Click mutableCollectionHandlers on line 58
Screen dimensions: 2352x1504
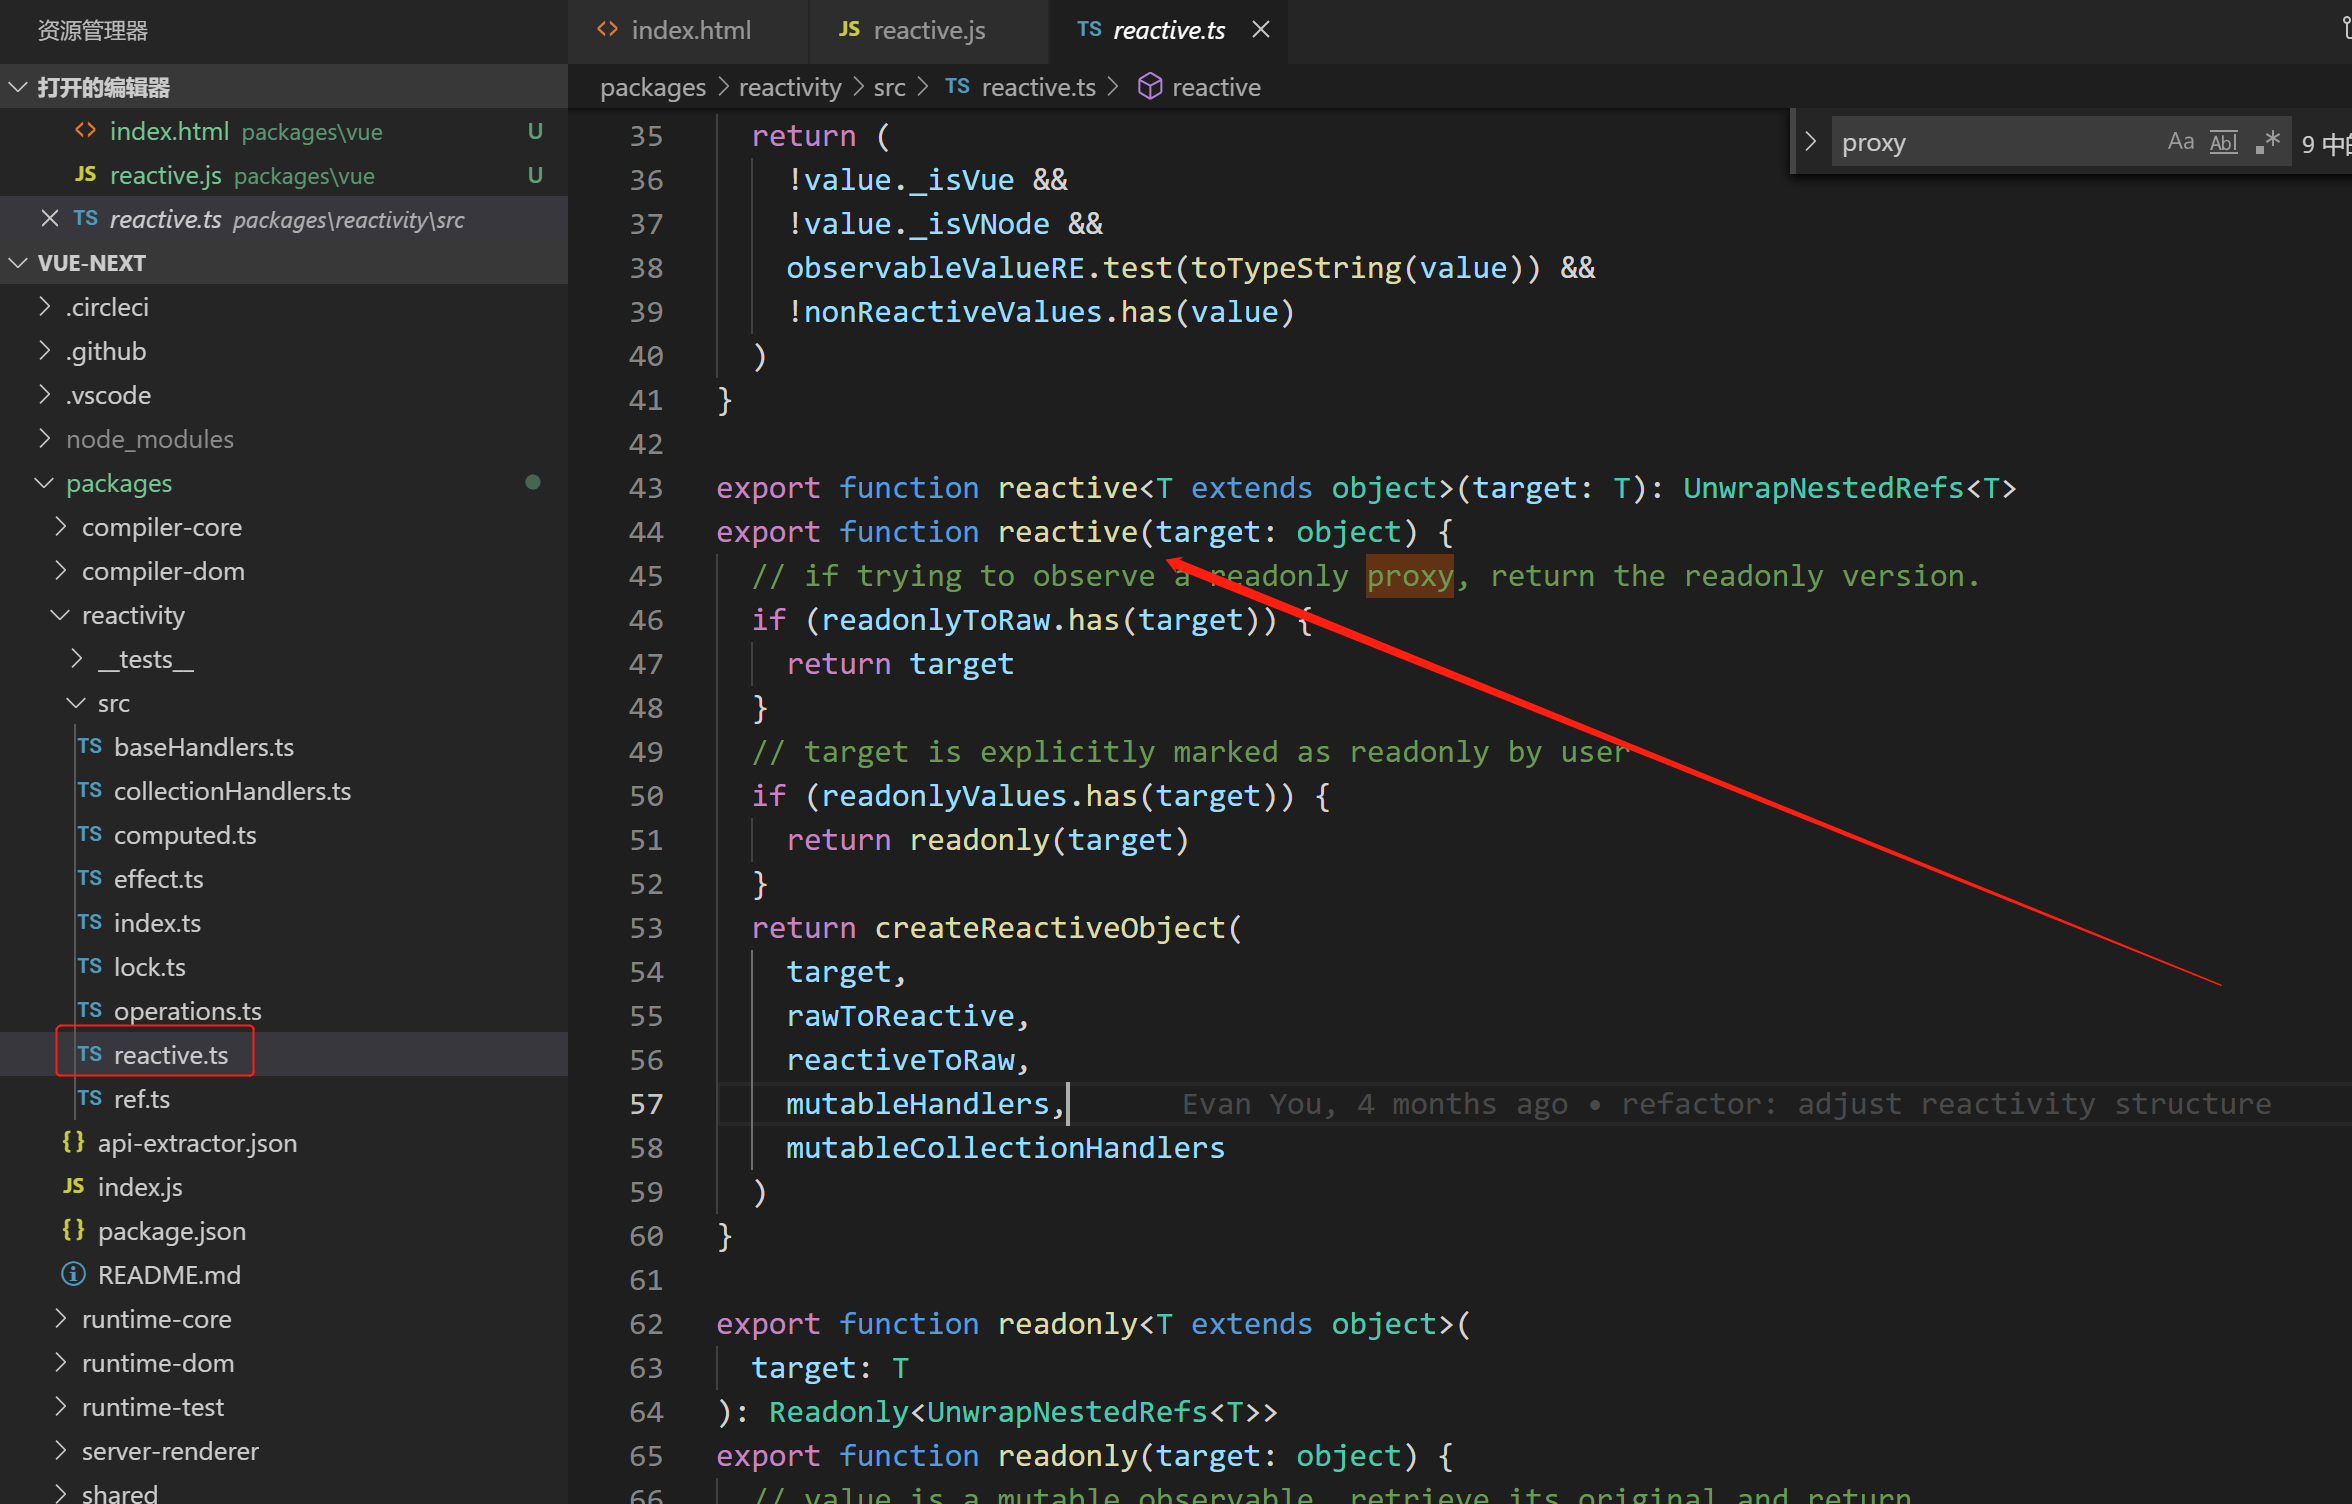pyautogui.click(x=1005, y=1148)
